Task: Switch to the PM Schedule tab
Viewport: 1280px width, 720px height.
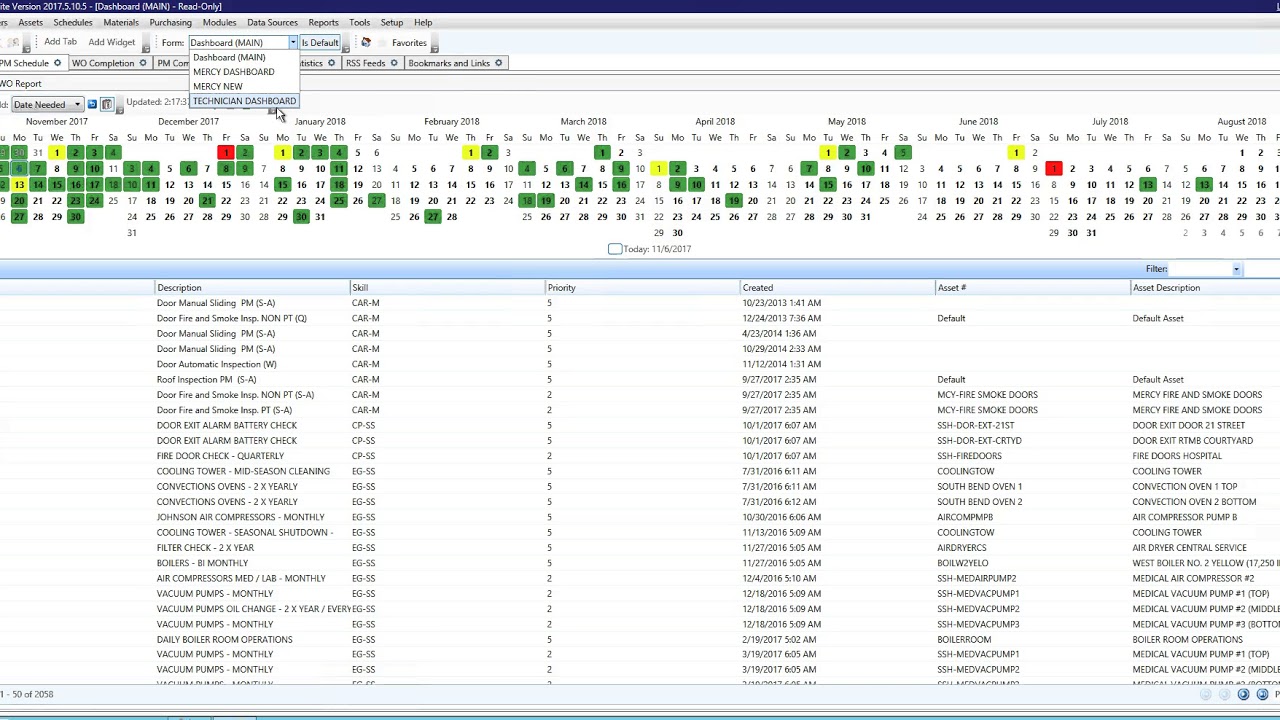Action: click(25, 63)
